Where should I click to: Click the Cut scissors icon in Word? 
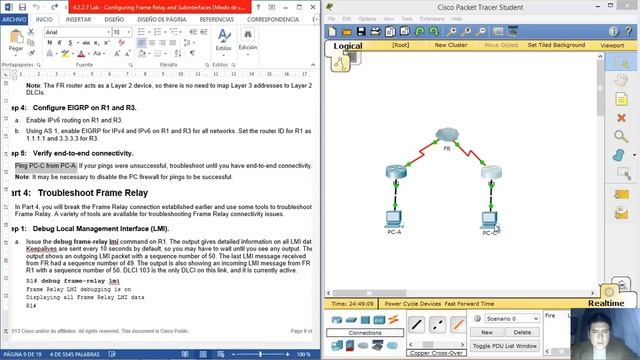tap(31, 32)
